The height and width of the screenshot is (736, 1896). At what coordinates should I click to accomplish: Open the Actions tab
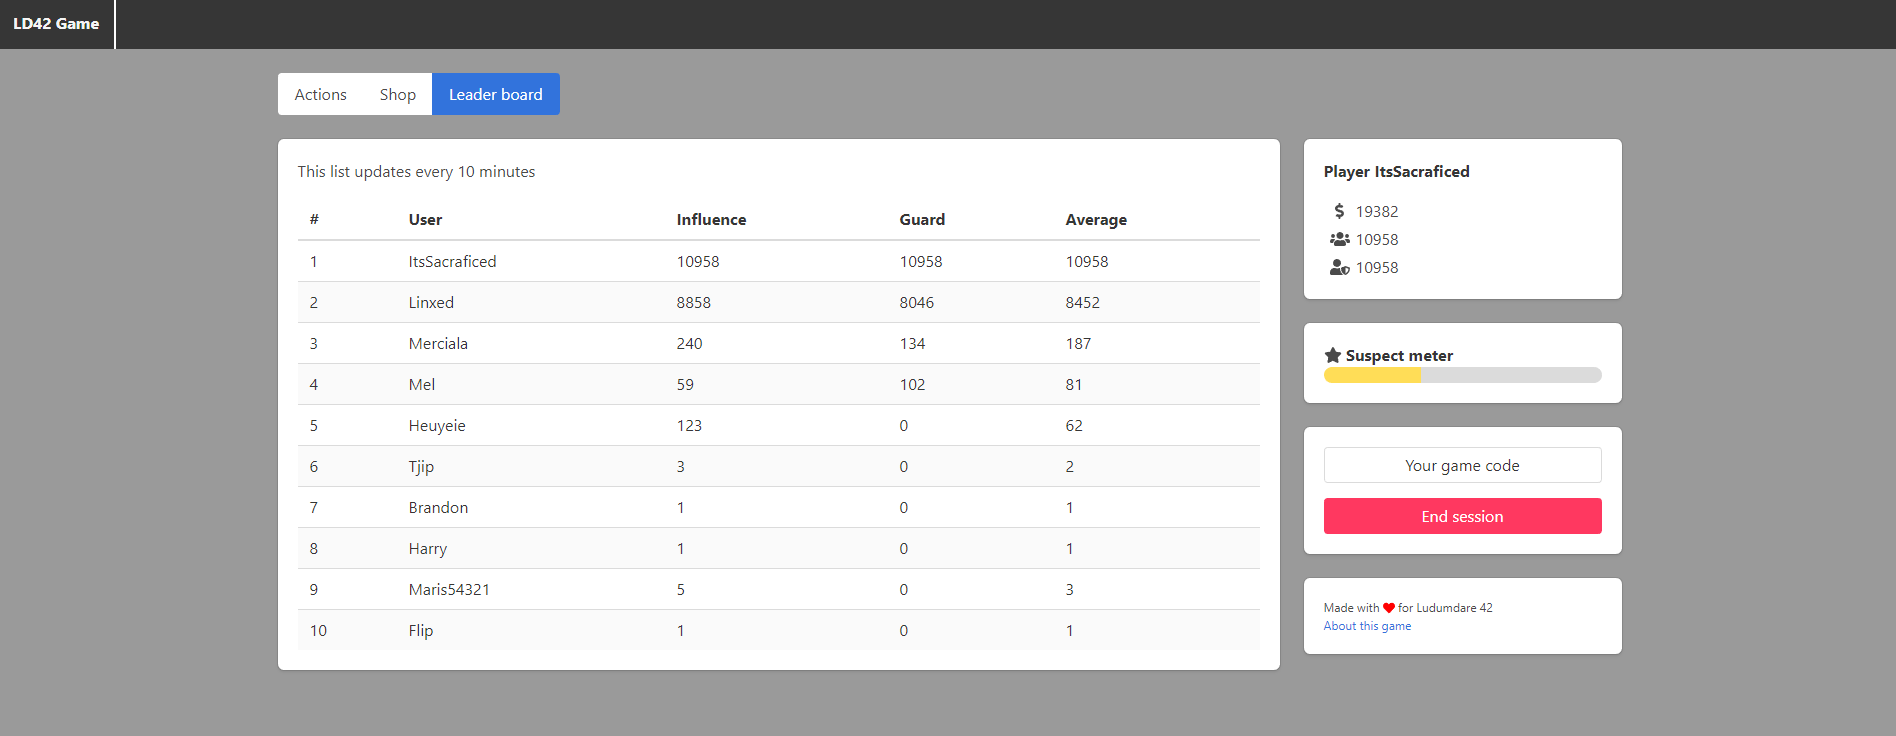pos(320,94)
